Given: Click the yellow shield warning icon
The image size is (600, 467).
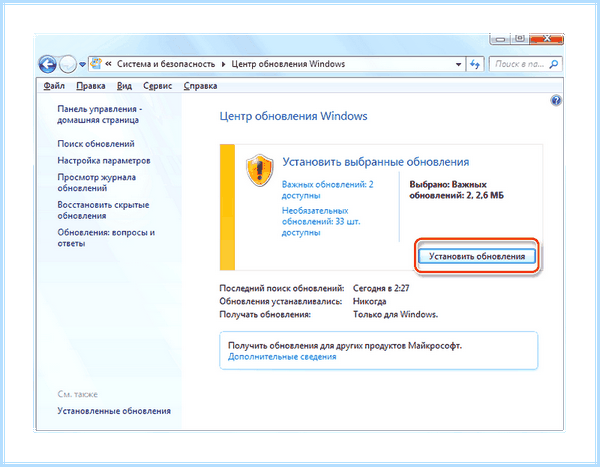Looking at the screenshot, I should point(259,170).
